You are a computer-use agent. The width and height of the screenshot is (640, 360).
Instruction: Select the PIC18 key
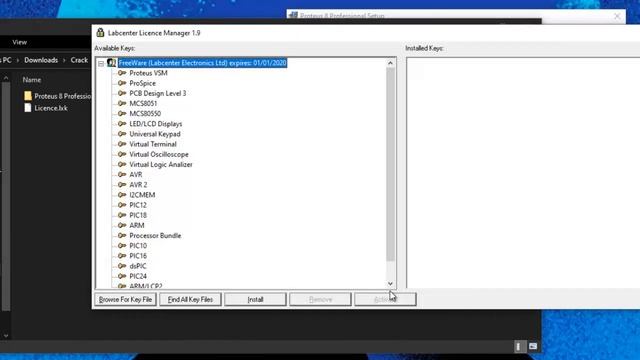pyautogui.click(x=138, y=215)
